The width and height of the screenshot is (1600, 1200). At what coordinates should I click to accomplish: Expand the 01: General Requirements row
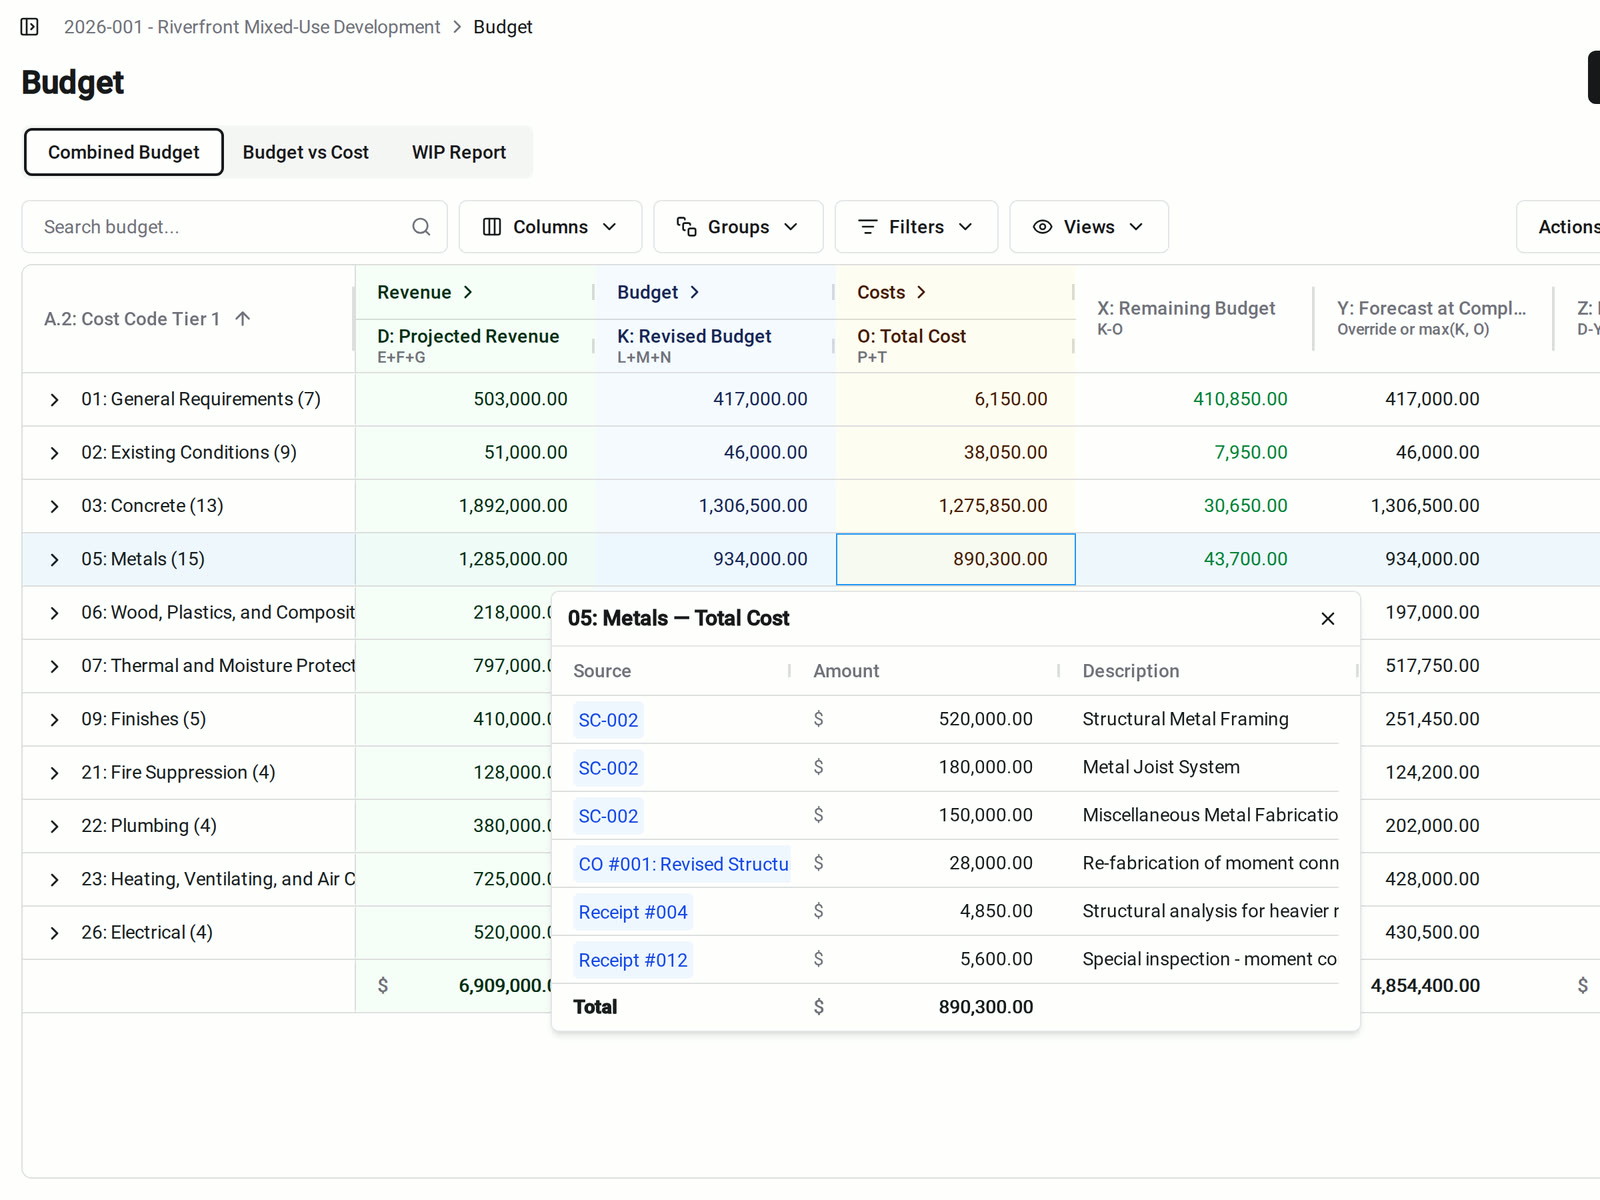pyautogui.click(x=54, y=400)
